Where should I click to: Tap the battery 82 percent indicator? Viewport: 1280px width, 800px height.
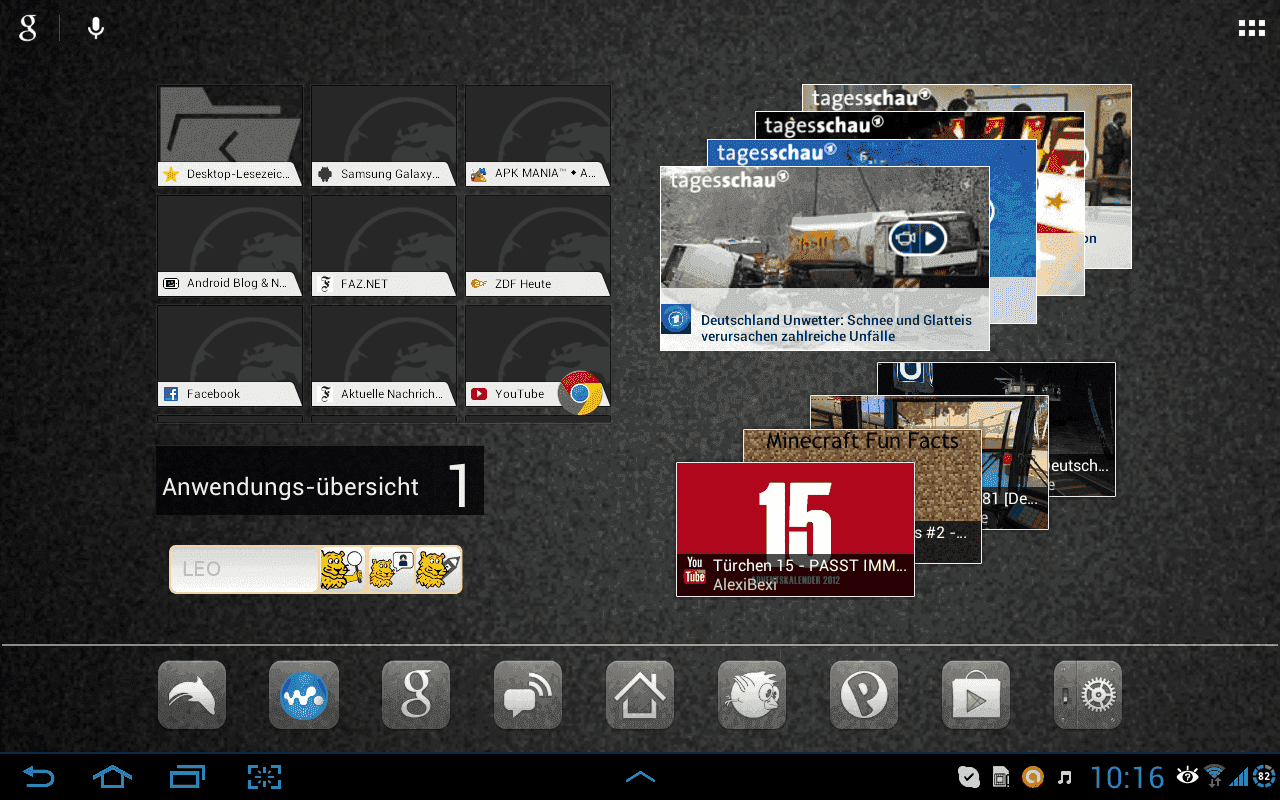click(x=1264, y=776)
